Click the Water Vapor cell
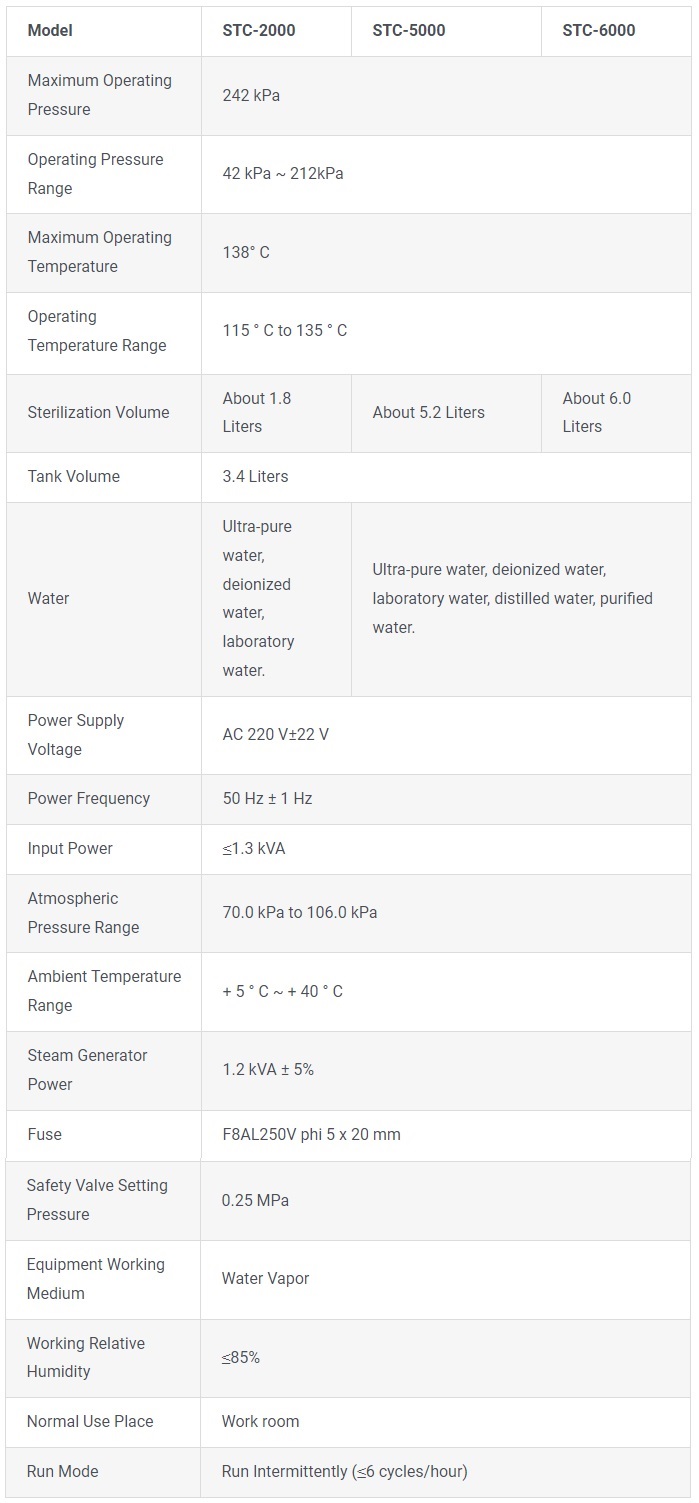The height and width of the screenshot is (1503, 699). click(x=265, y=1278)
